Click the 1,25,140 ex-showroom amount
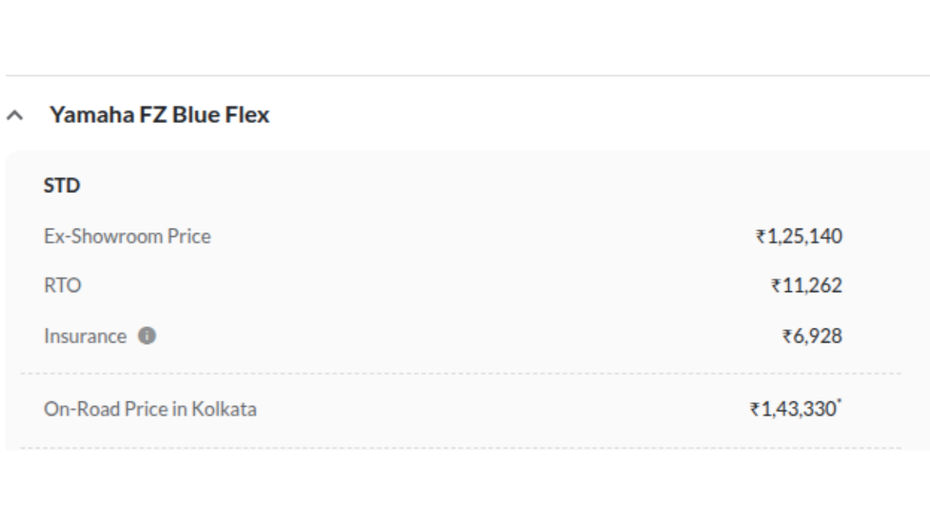The height and width of the screenshot is (523, 930). (x=805, y=236)
